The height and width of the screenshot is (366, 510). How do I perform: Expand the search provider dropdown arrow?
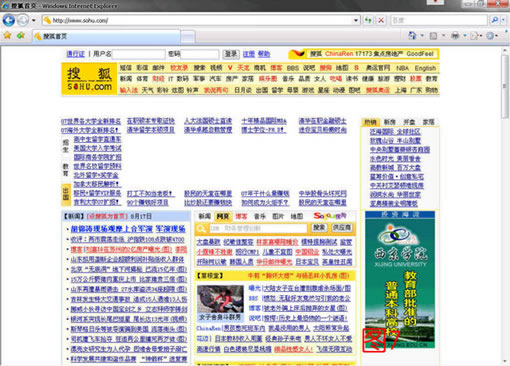pyautogui.click(x=503, y=20)
